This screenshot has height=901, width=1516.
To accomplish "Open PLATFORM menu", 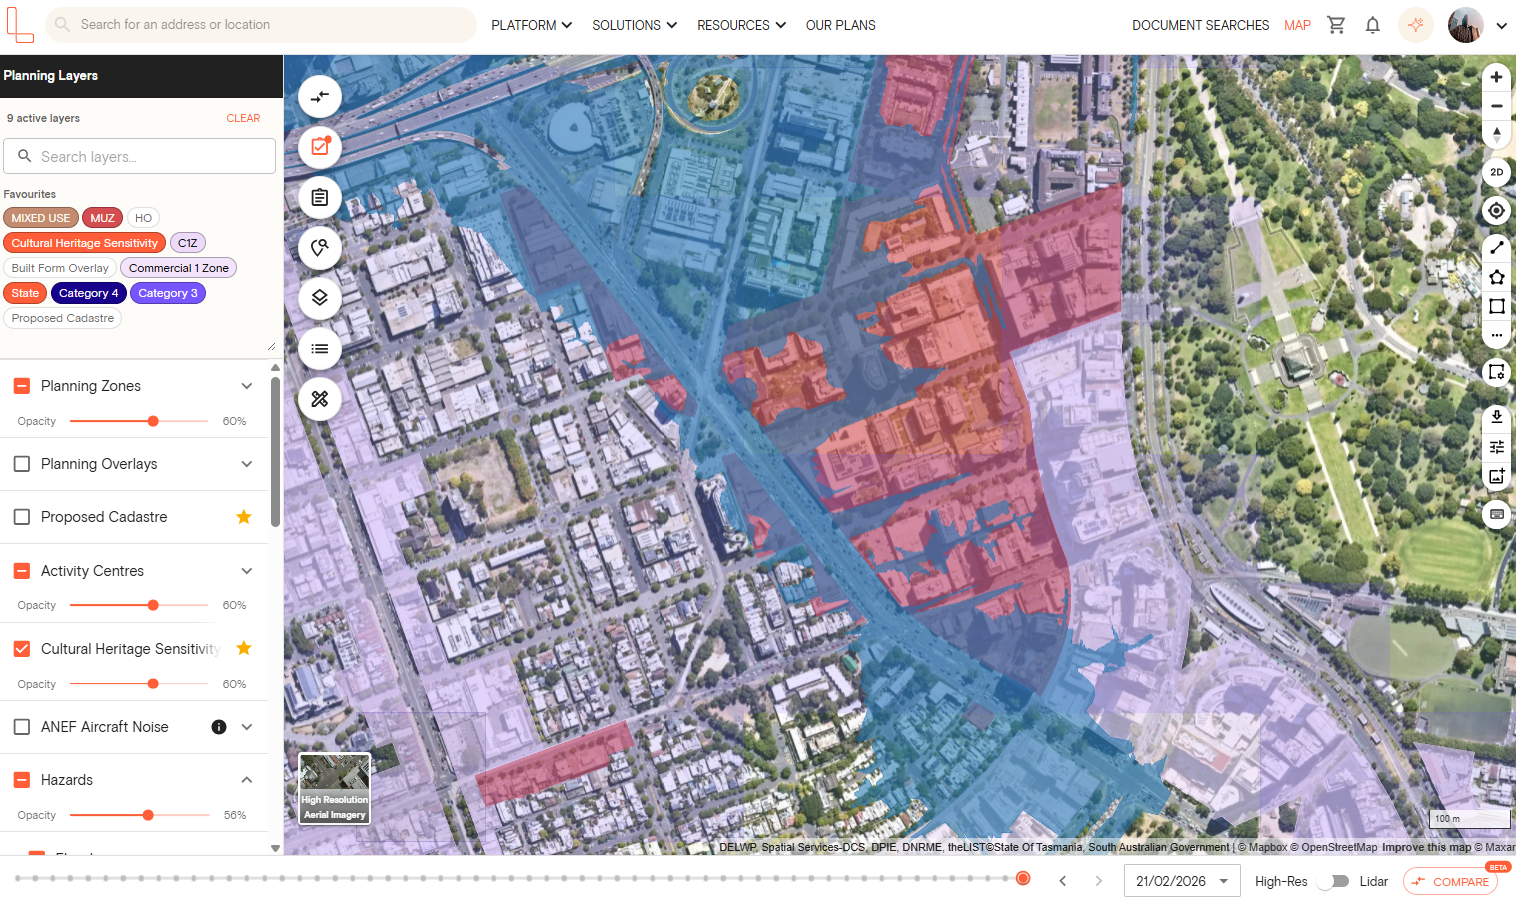I will tap(531, 25).
